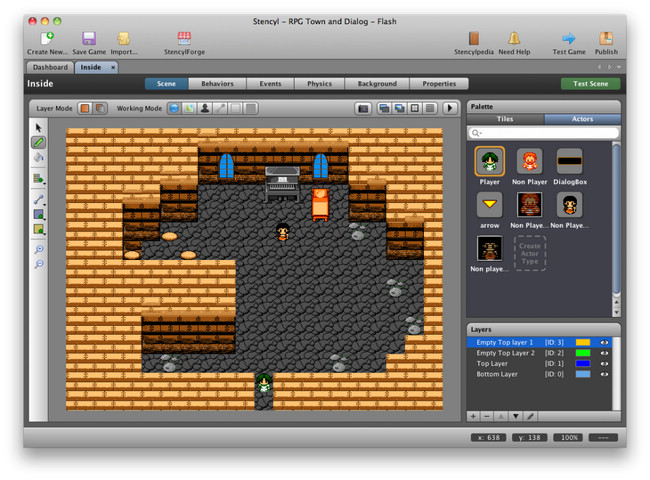
Task: Click green swatch of Empty Top Layer 2
Action: click(x=582, y=353)
